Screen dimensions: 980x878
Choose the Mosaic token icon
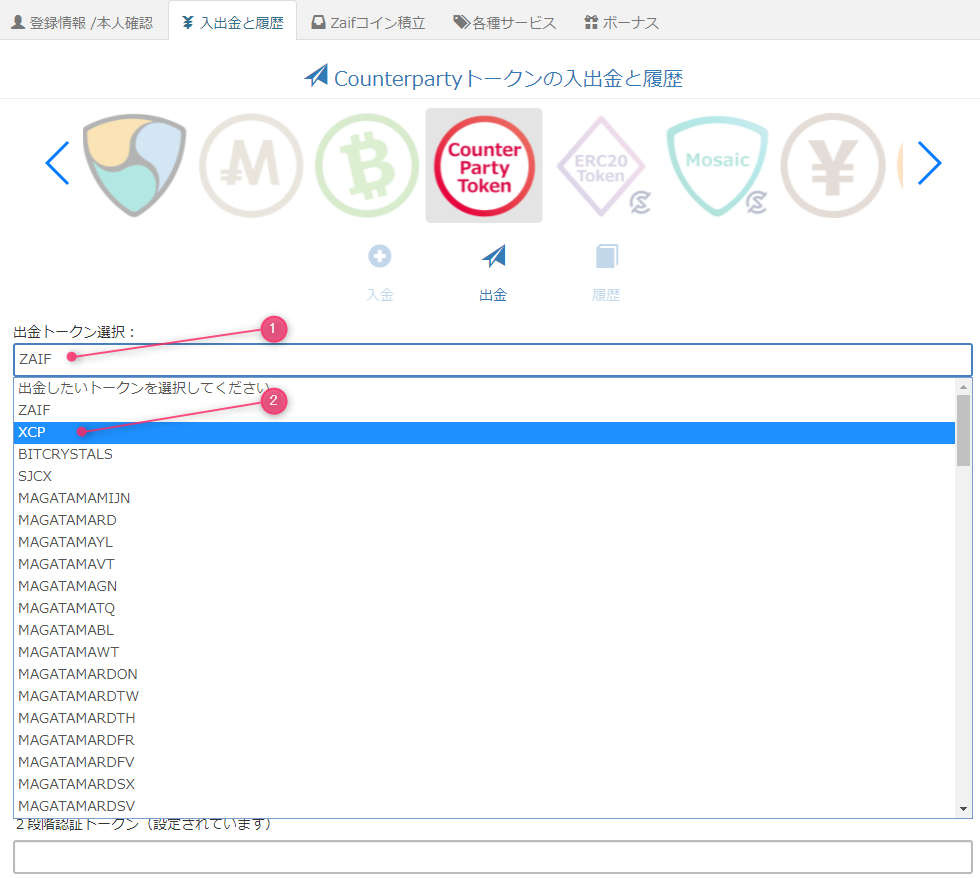click(717, 165)
